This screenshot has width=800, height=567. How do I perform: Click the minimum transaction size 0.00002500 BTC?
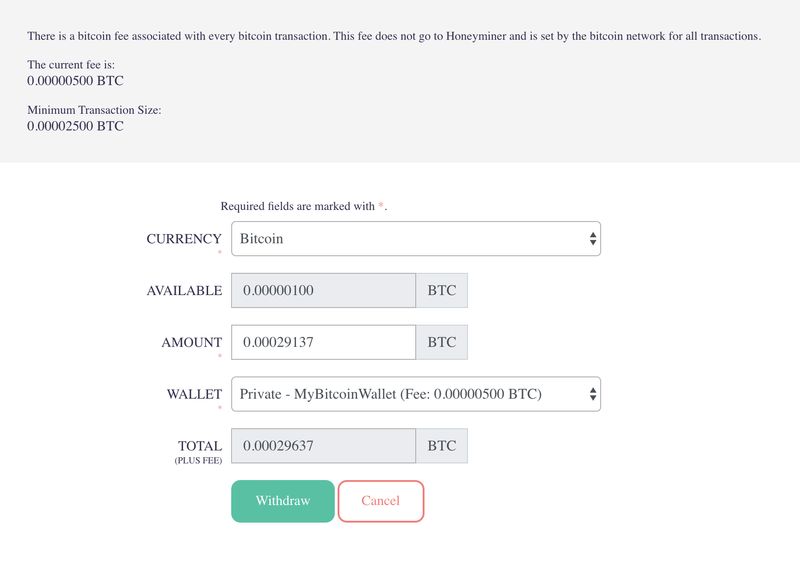76,126
